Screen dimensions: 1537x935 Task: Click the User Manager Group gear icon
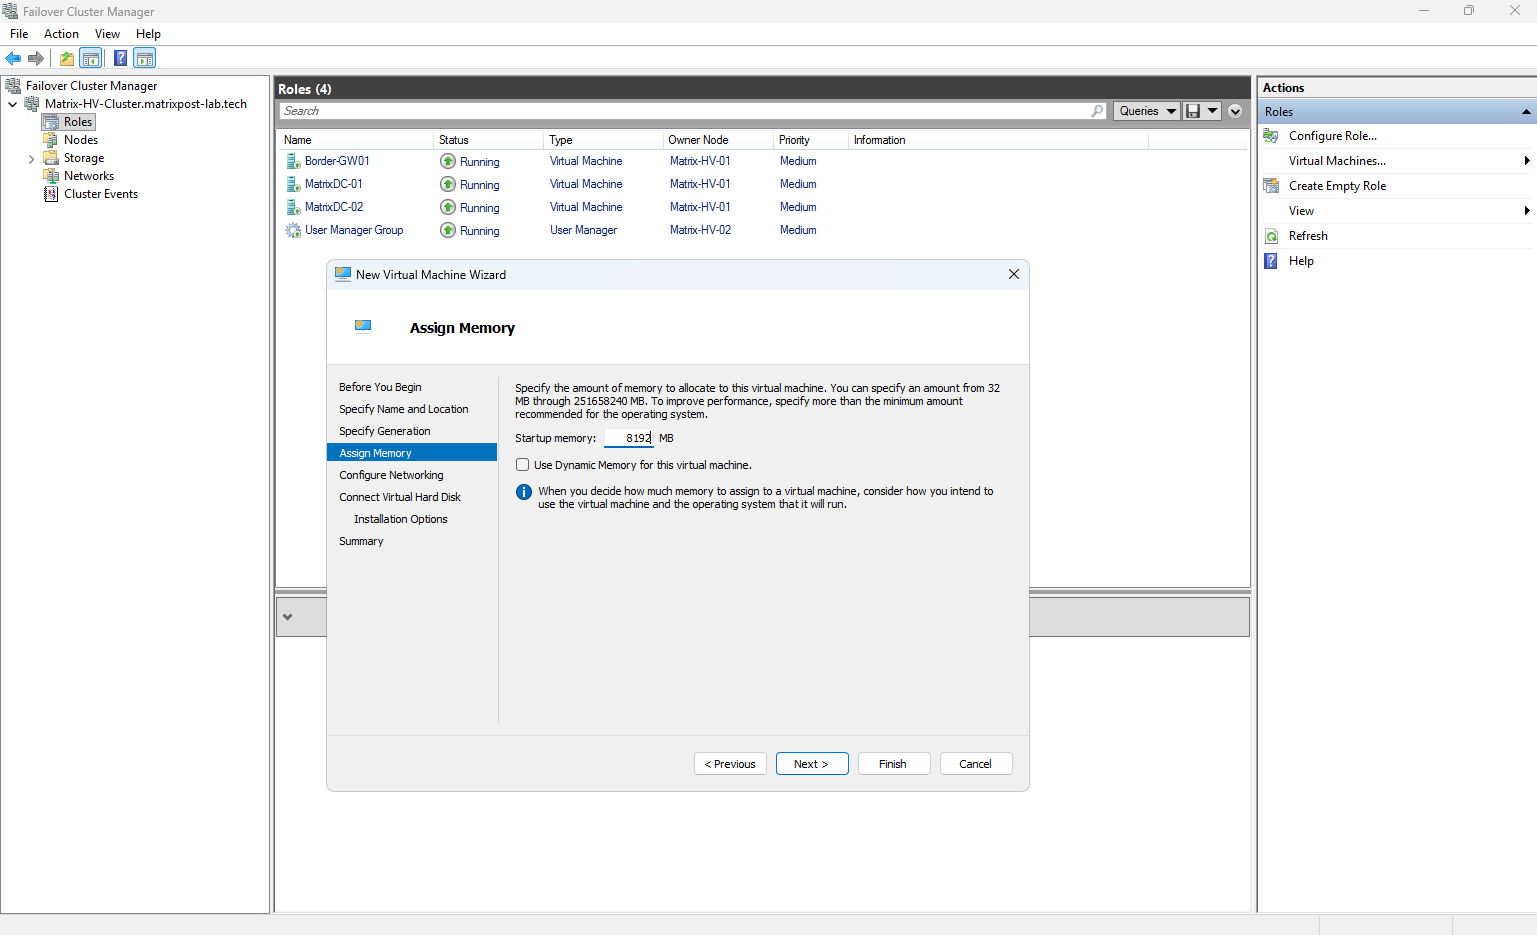pyautogui.click(x=293, y=230)
